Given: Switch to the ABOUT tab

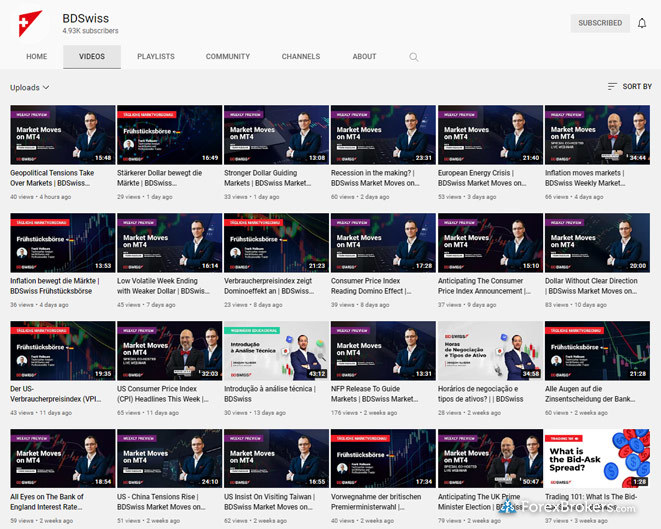Looking at the screenshot, I should 364,56.
